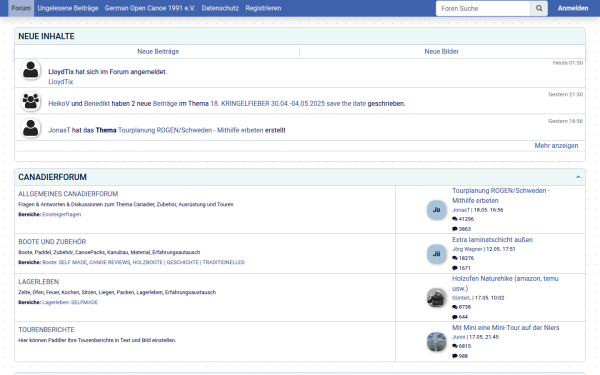Open the Allgemeines Canadierforum board
The image size is (600, 375).
(x=68, y=194)
